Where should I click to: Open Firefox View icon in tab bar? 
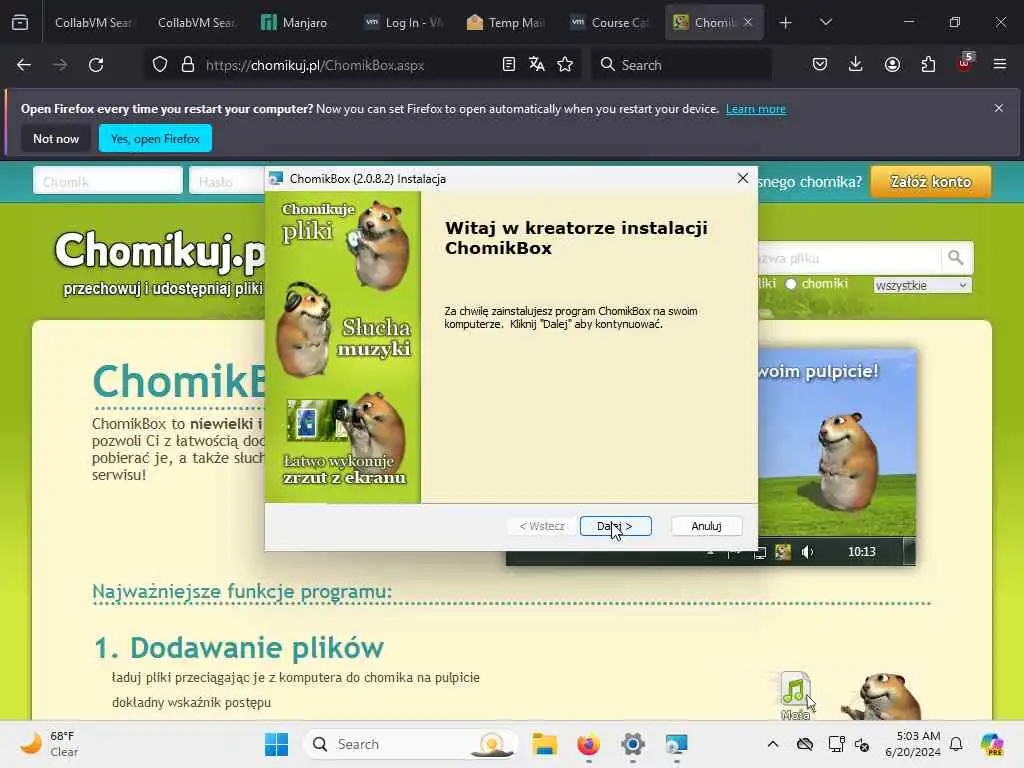point(20,22)
